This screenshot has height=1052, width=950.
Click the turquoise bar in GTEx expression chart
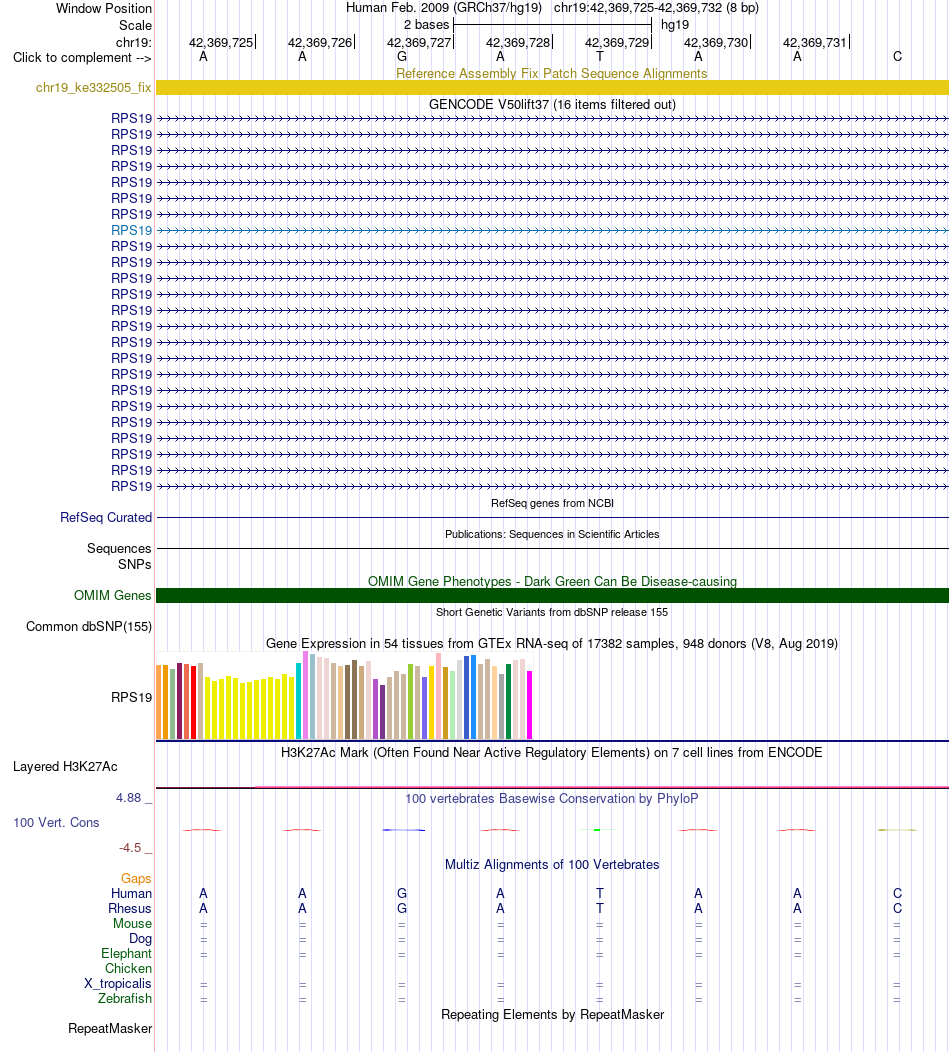click(x=299, y=701)
